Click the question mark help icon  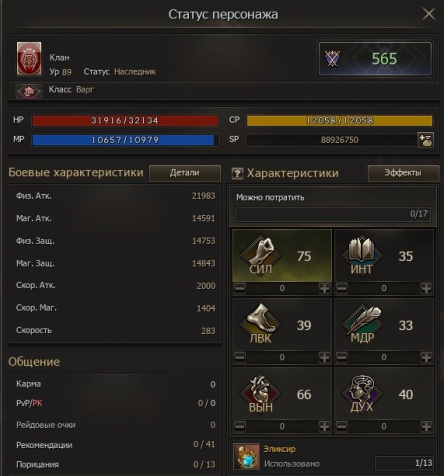coord(237,173)
